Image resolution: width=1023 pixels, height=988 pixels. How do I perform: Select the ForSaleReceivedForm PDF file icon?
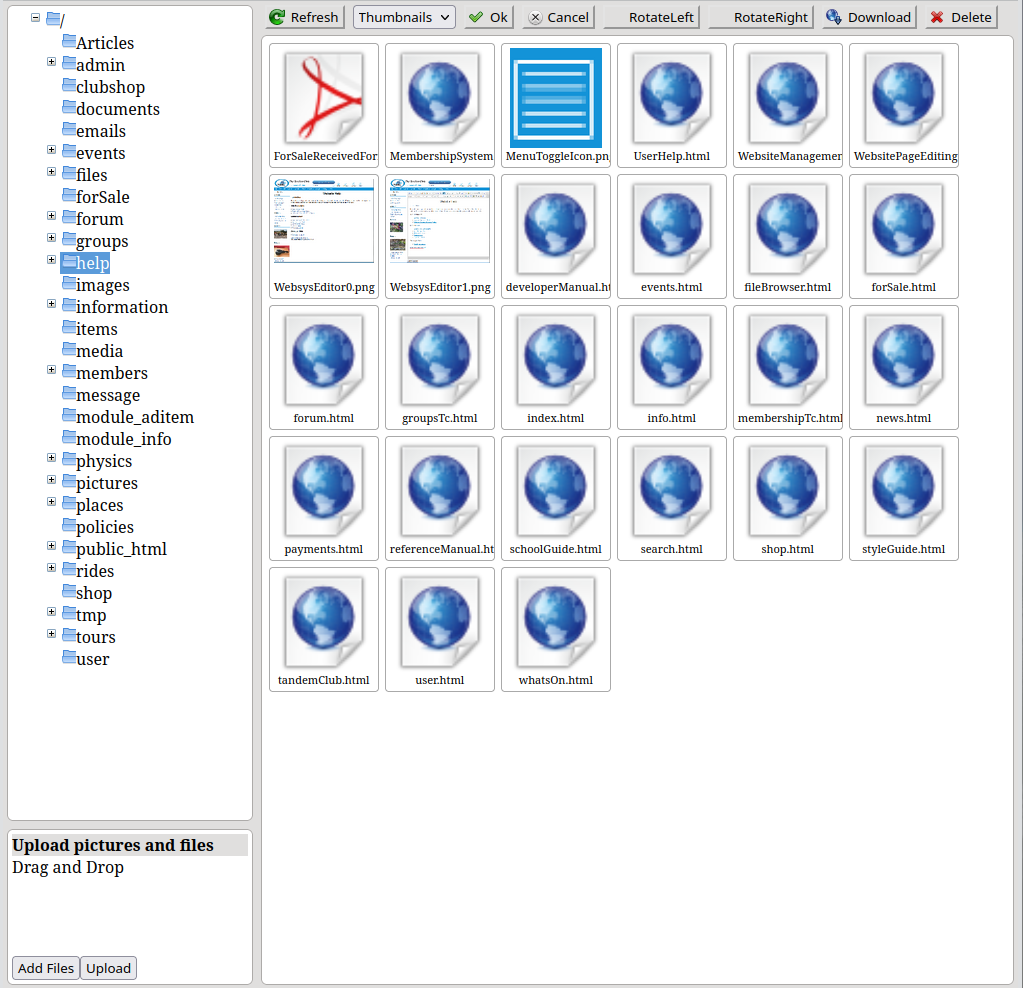tap(324, 98)
